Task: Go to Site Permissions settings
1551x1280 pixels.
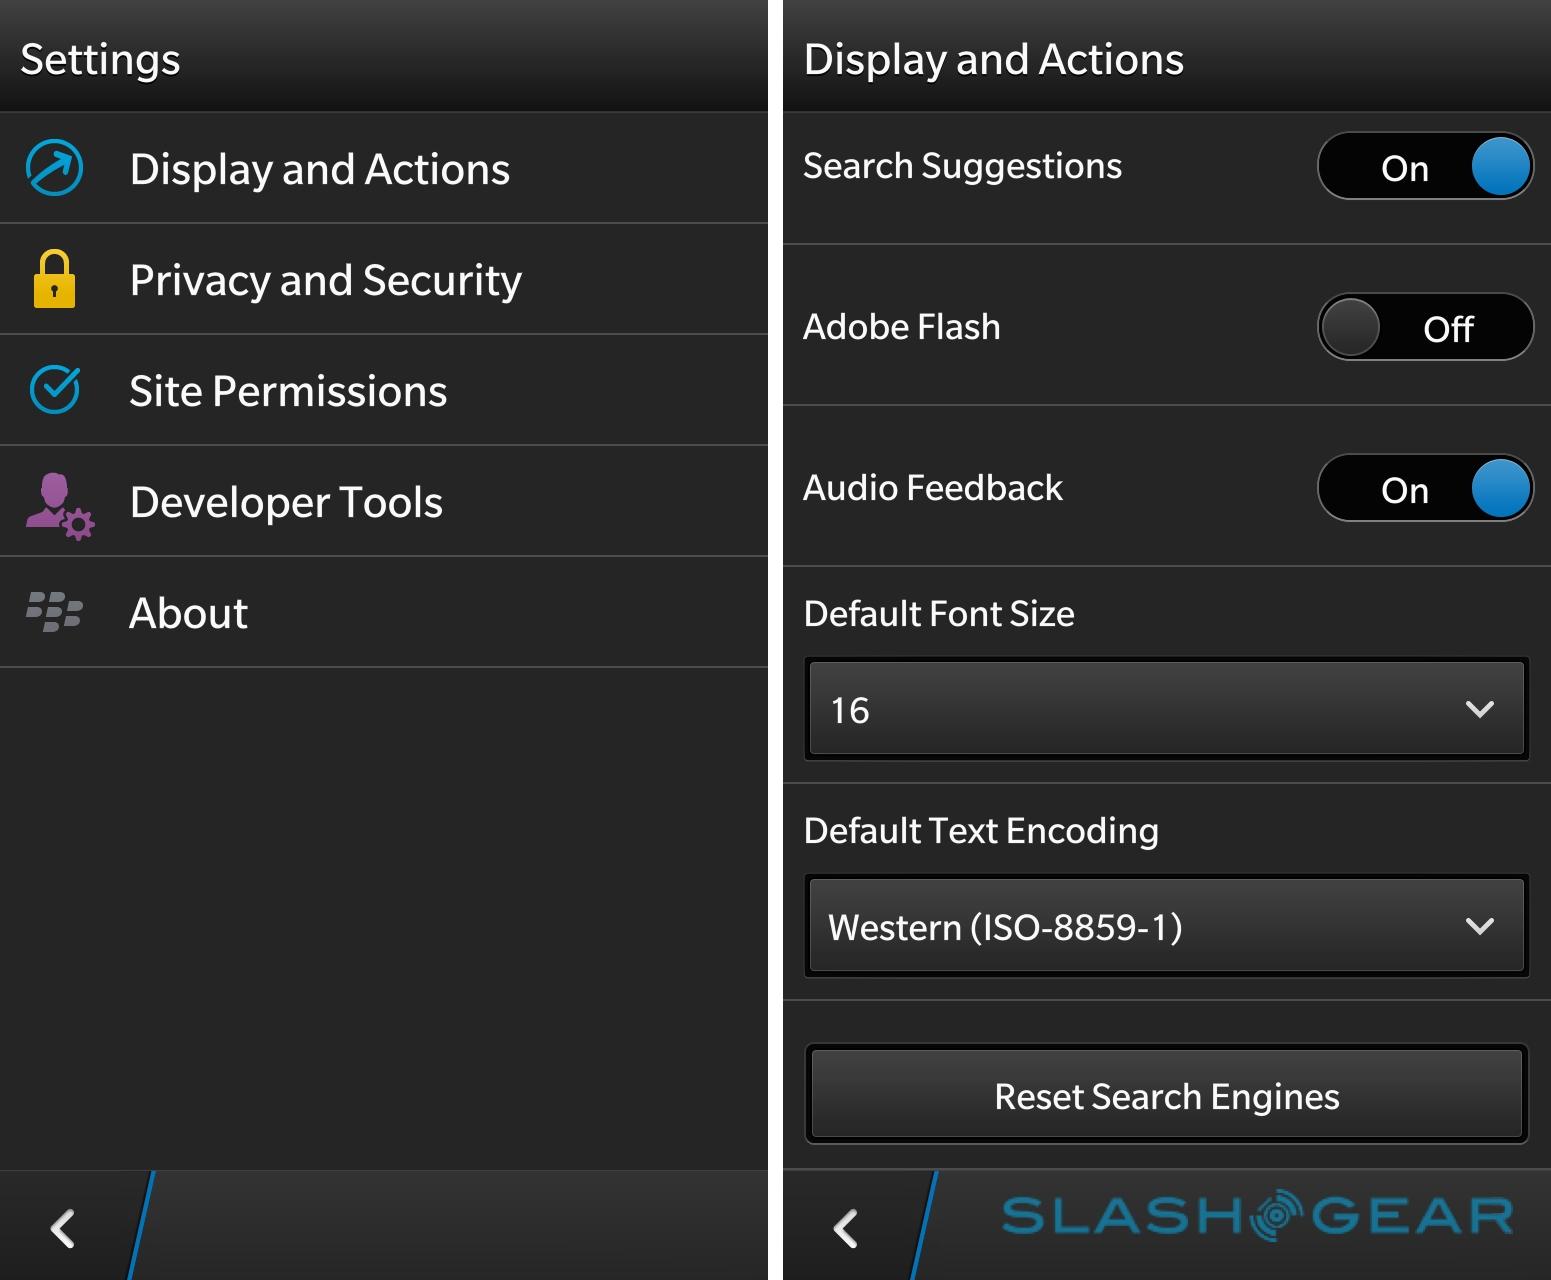Action: pyautogui.click(x=288, y=391)
